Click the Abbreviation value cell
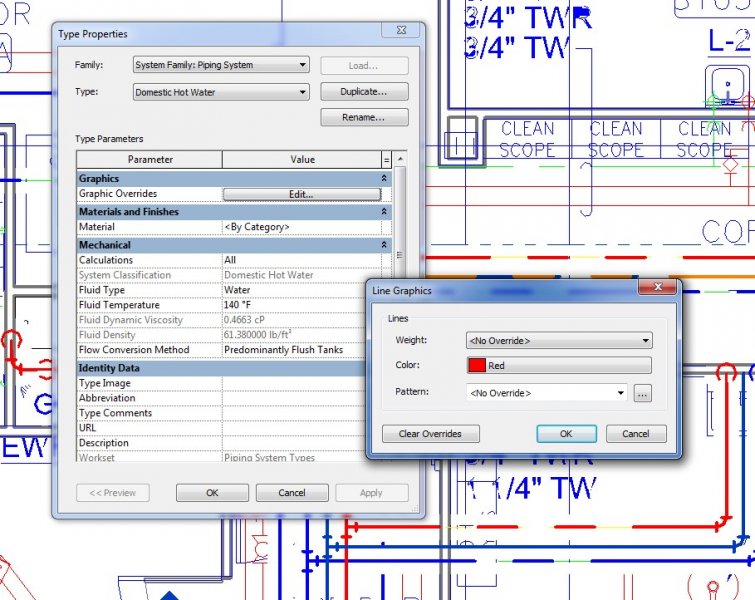Image resolution: width=755 pixels, height=600 pixels. [295, 398]
